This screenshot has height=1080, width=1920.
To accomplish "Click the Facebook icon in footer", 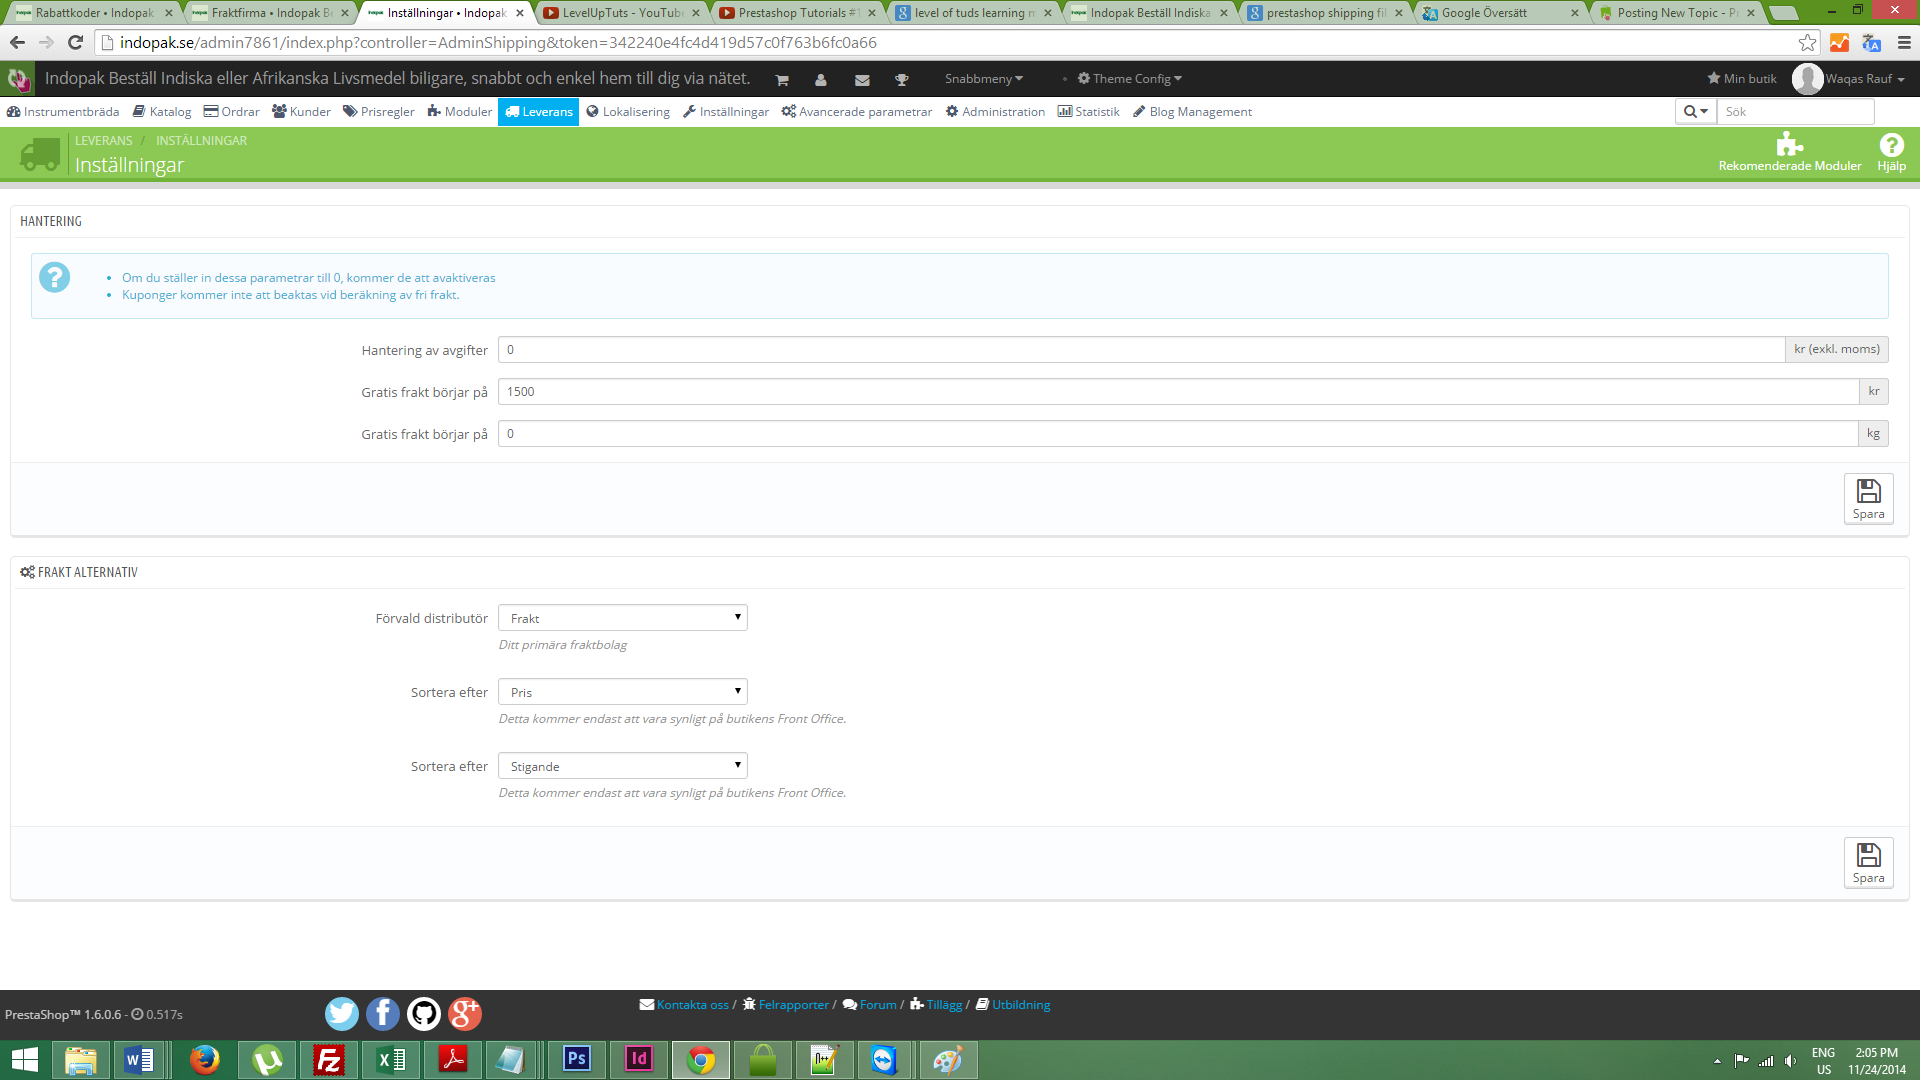I will tap(383, 1014).
